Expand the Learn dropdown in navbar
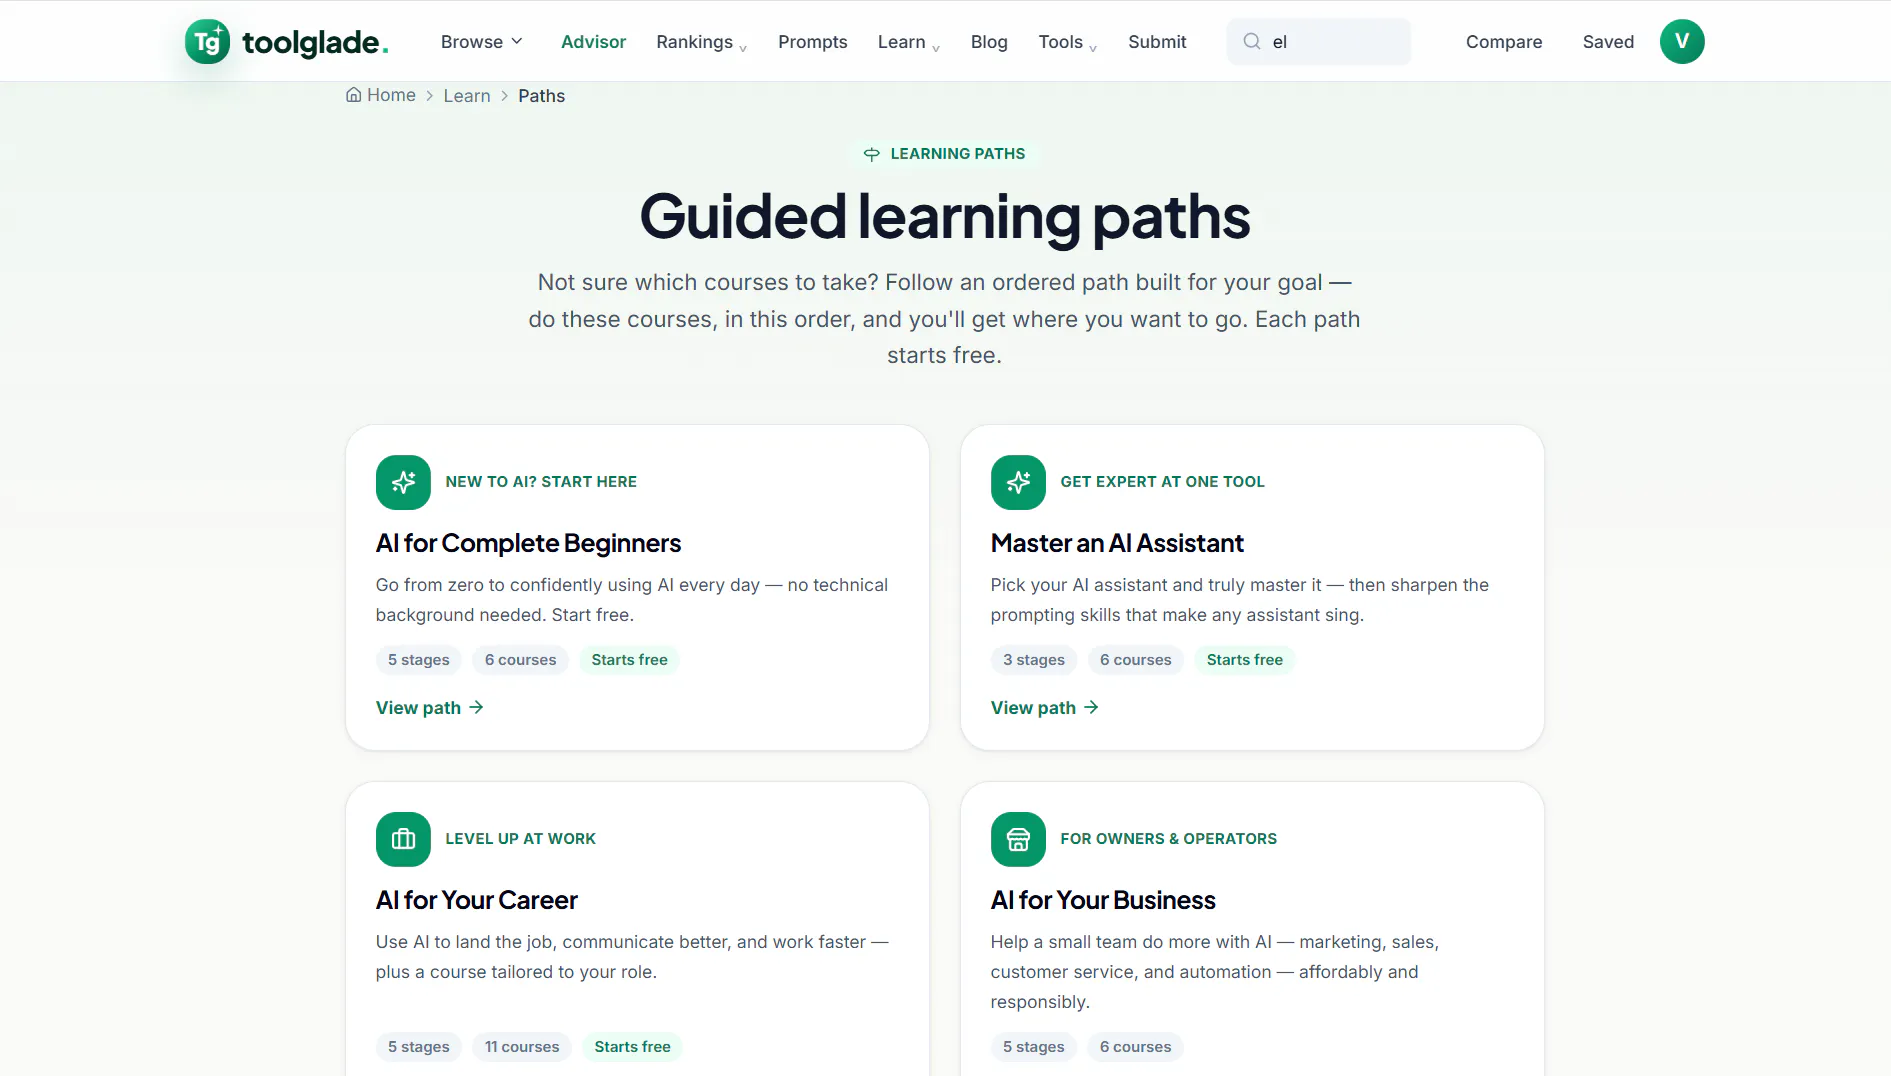Image resolution: width=1891 pixels, height=1076 pixels. 909,41
